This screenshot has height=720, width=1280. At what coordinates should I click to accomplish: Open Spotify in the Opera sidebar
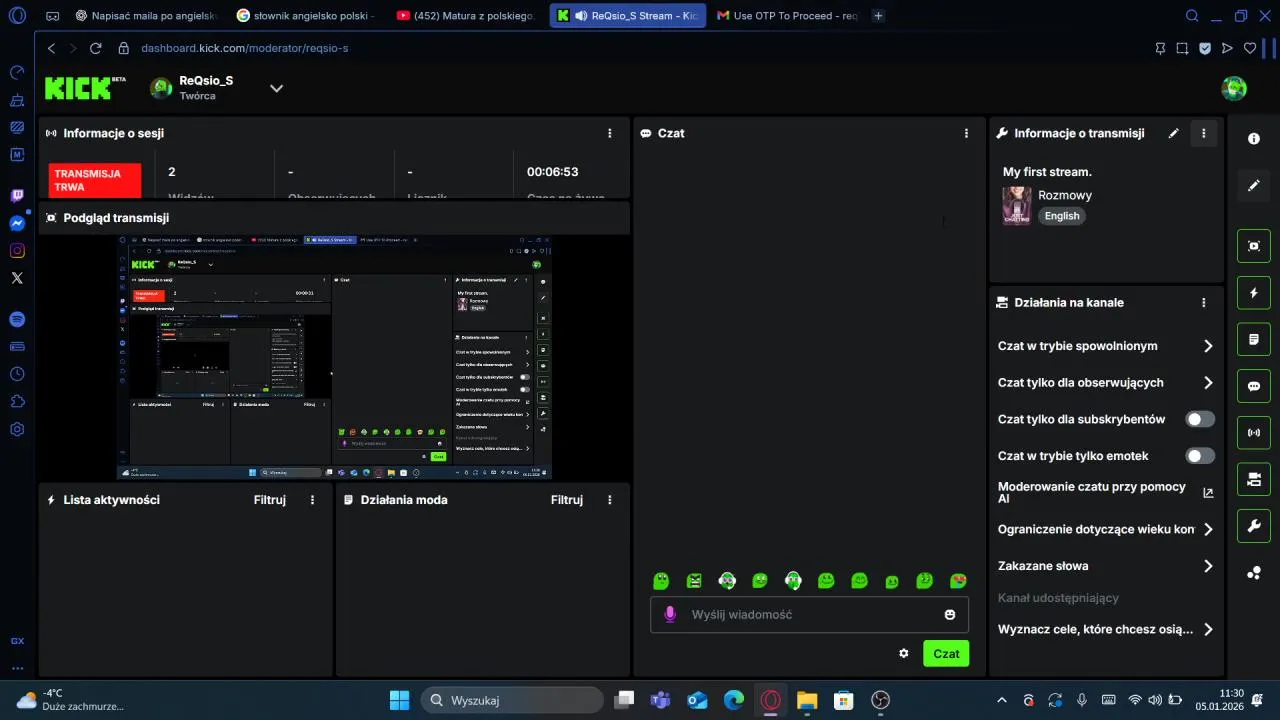pyautogui.click(x=17, y=319)
